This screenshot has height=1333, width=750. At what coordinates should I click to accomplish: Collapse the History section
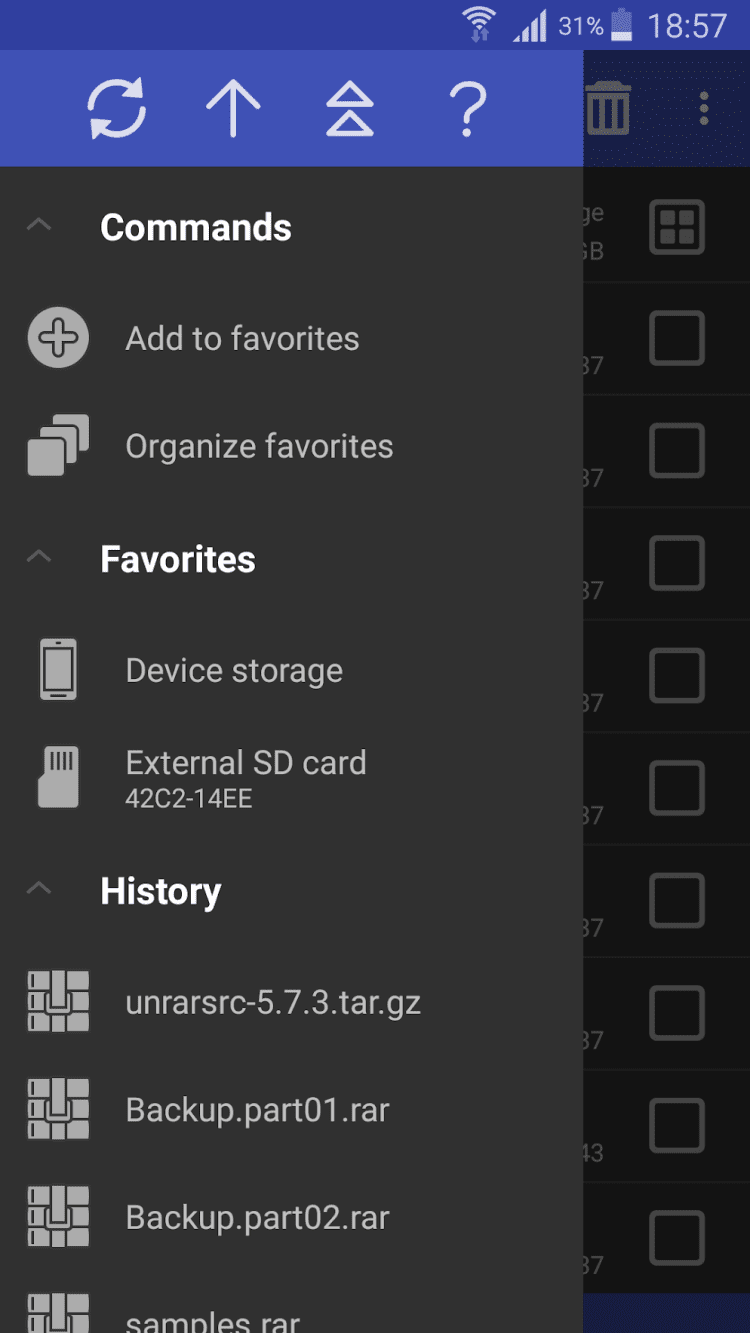tap(39, 890)
